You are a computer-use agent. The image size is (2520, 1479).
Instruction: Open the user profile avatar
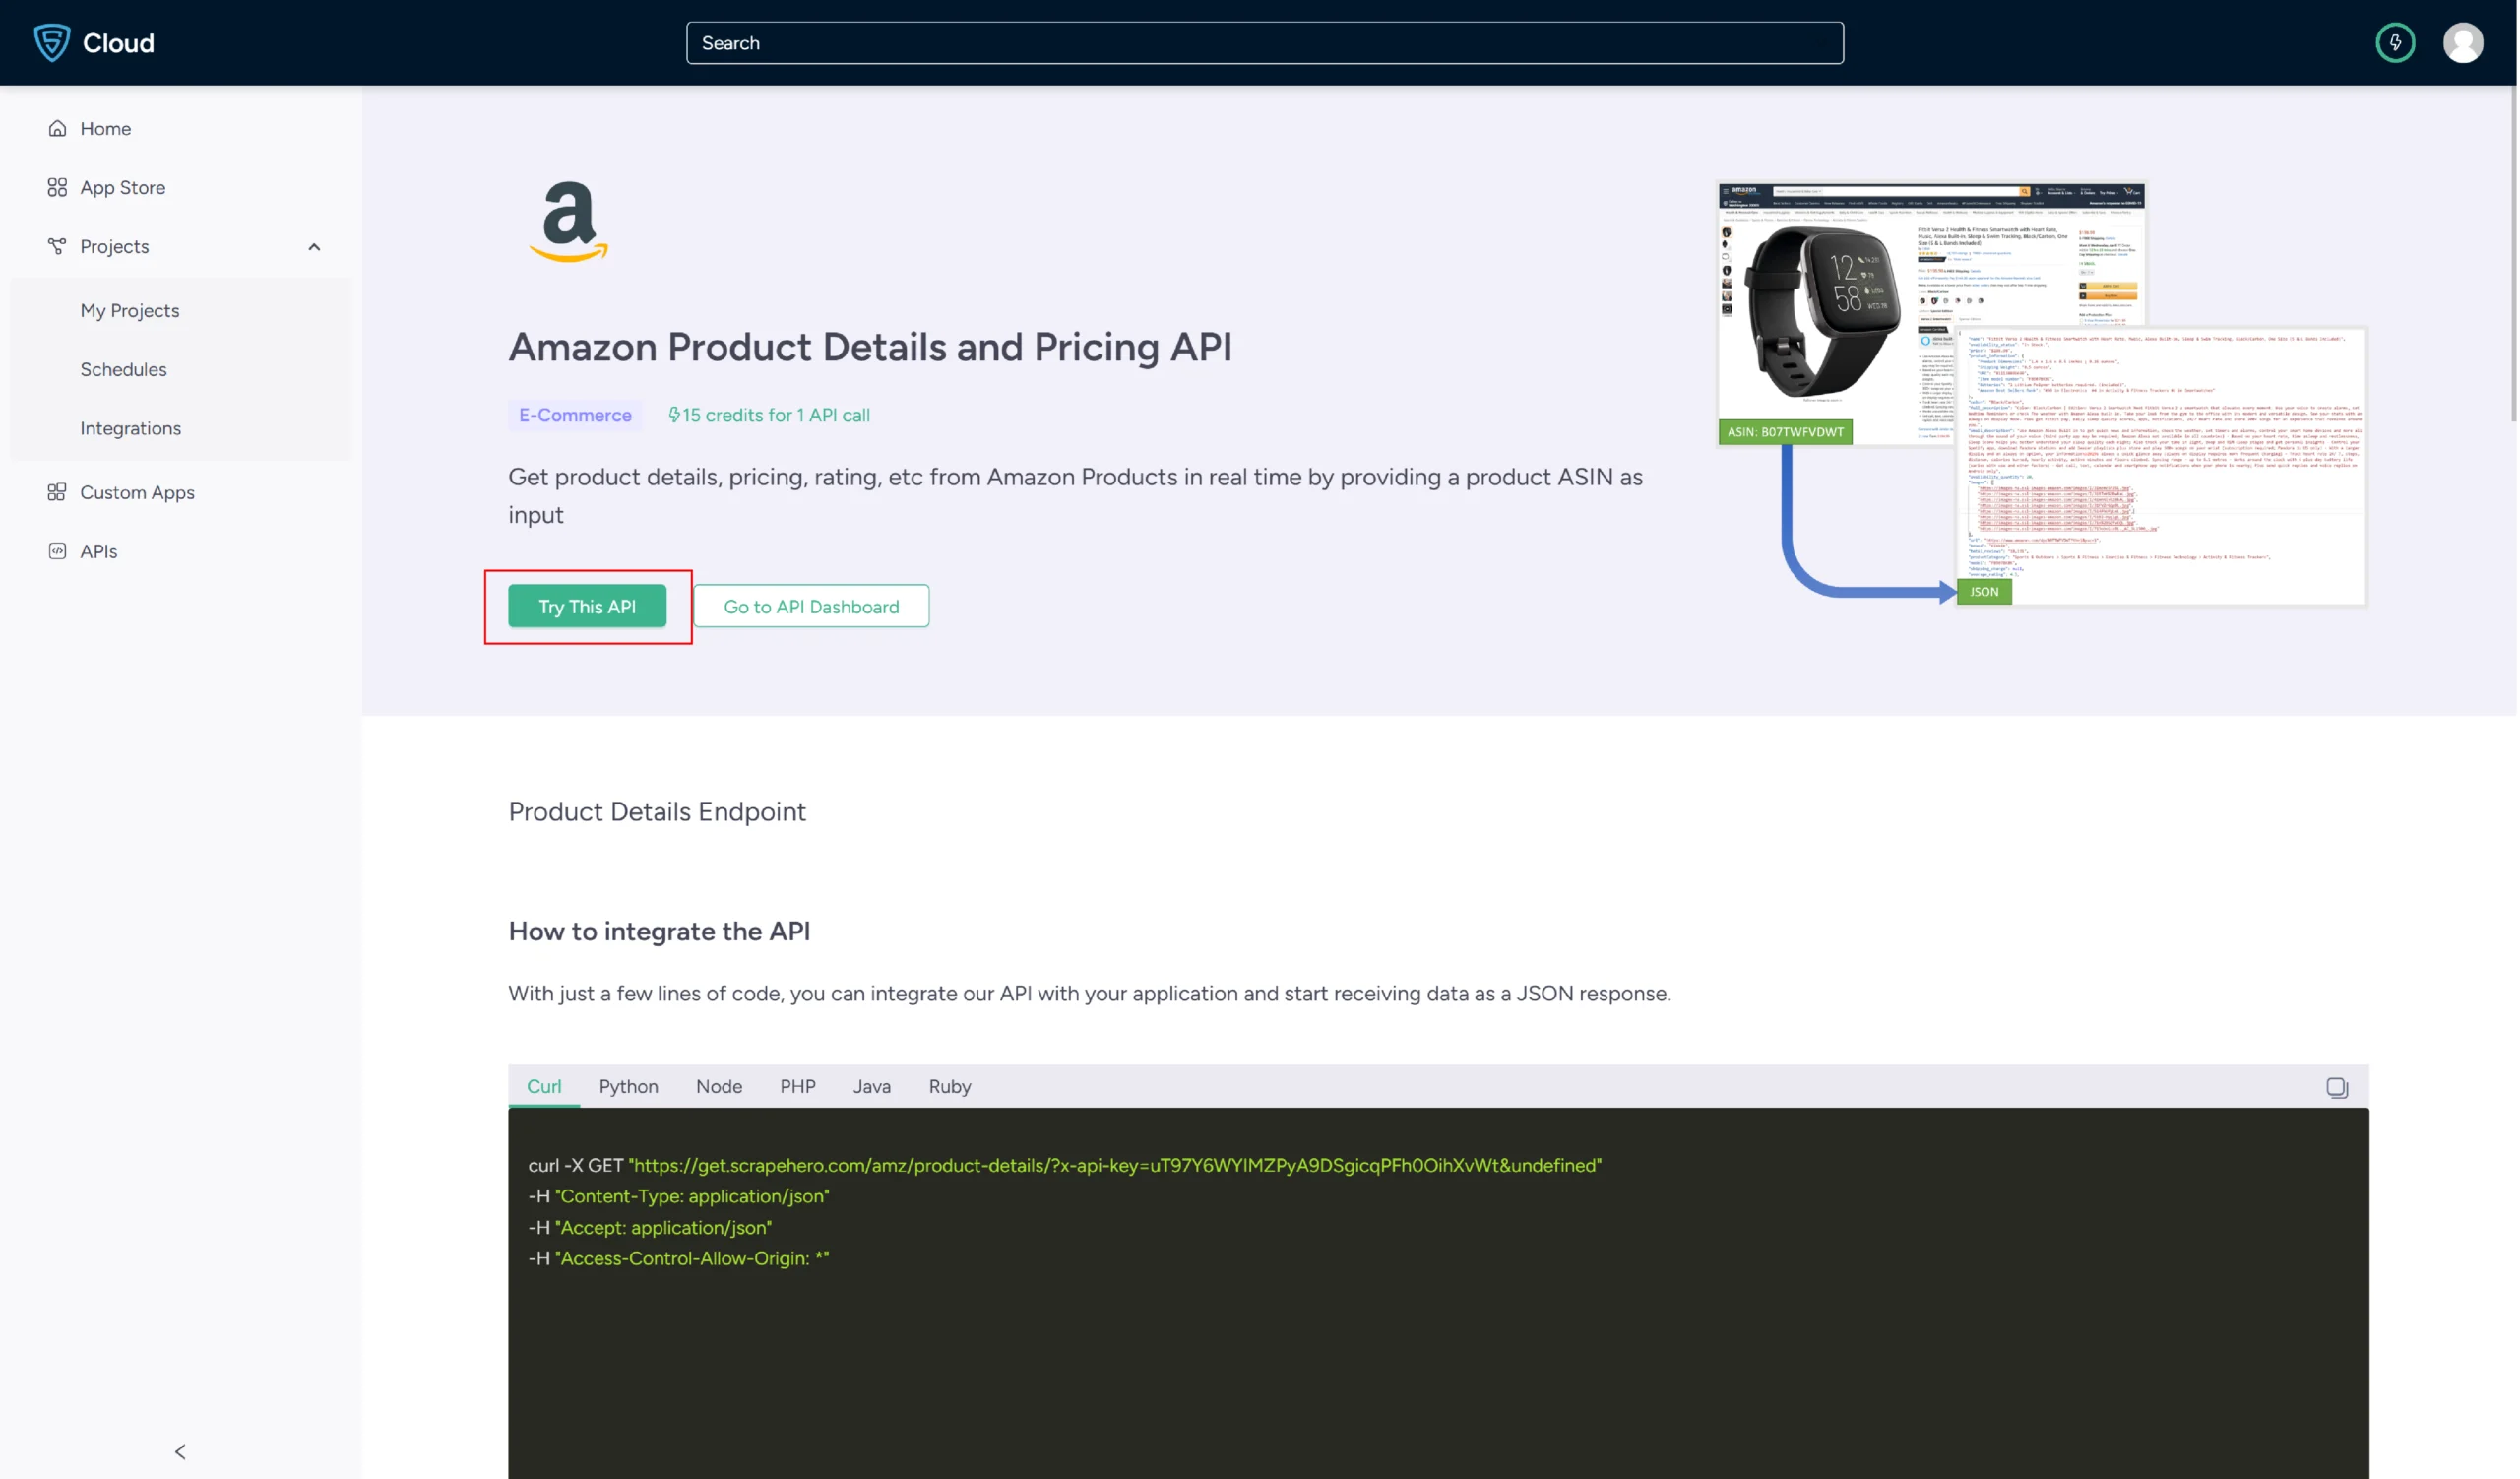[2465, 43]
